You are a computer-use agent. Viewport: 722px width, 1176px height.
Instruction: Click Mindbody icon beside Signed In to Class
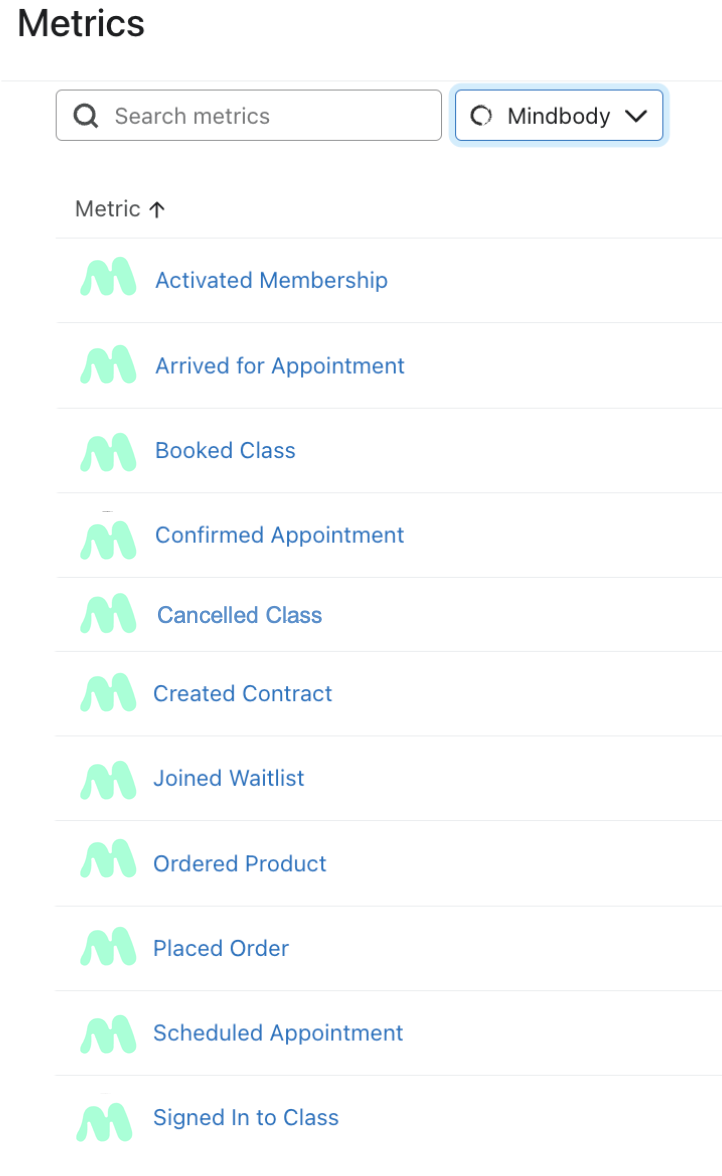[x=105, y=1120]
